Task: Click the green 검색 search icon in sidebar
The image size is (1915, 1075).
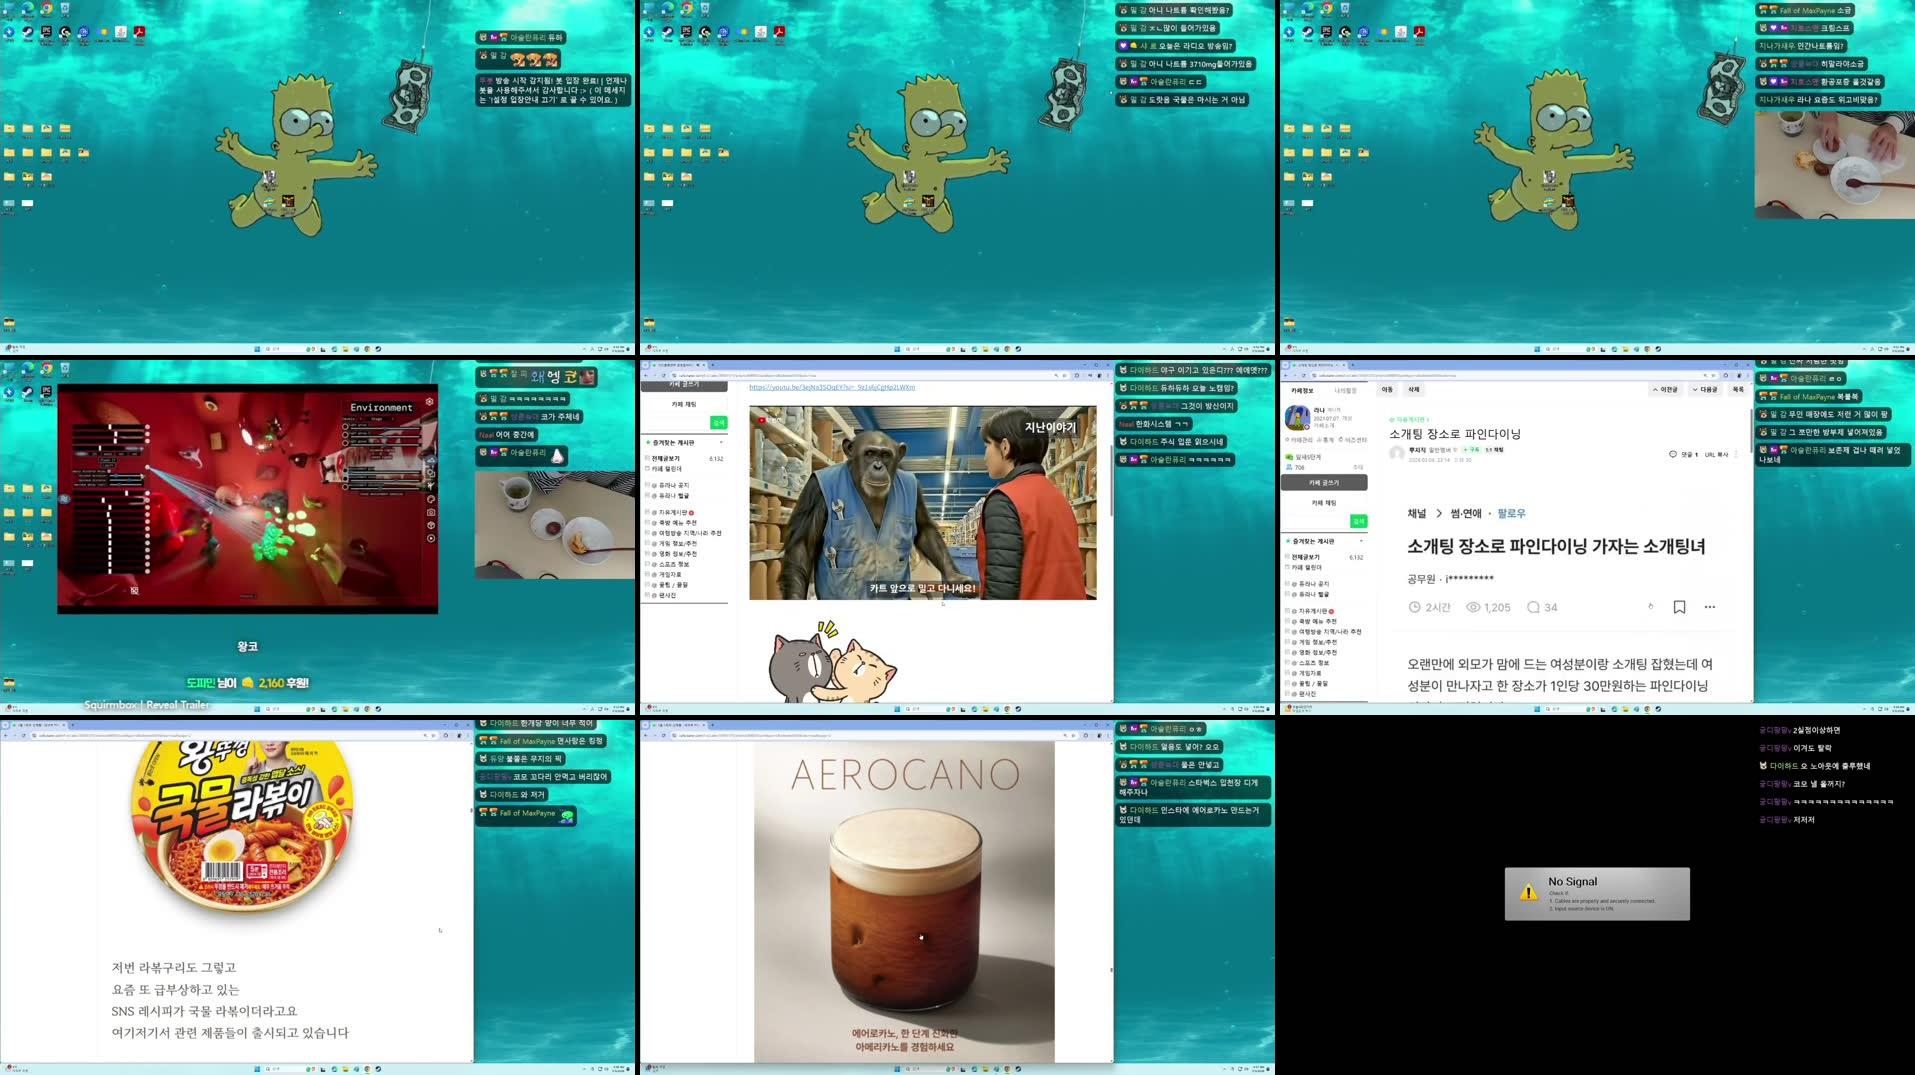Action: [x=1358, y=521]
